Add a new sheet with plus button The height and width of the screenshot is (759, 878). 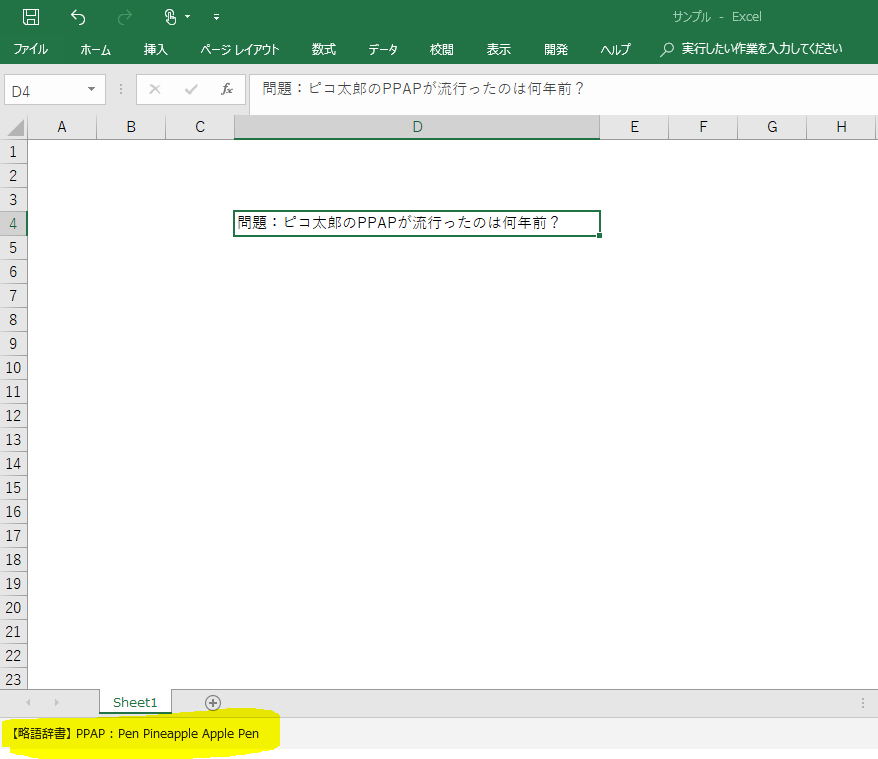[x=213, y=702]
